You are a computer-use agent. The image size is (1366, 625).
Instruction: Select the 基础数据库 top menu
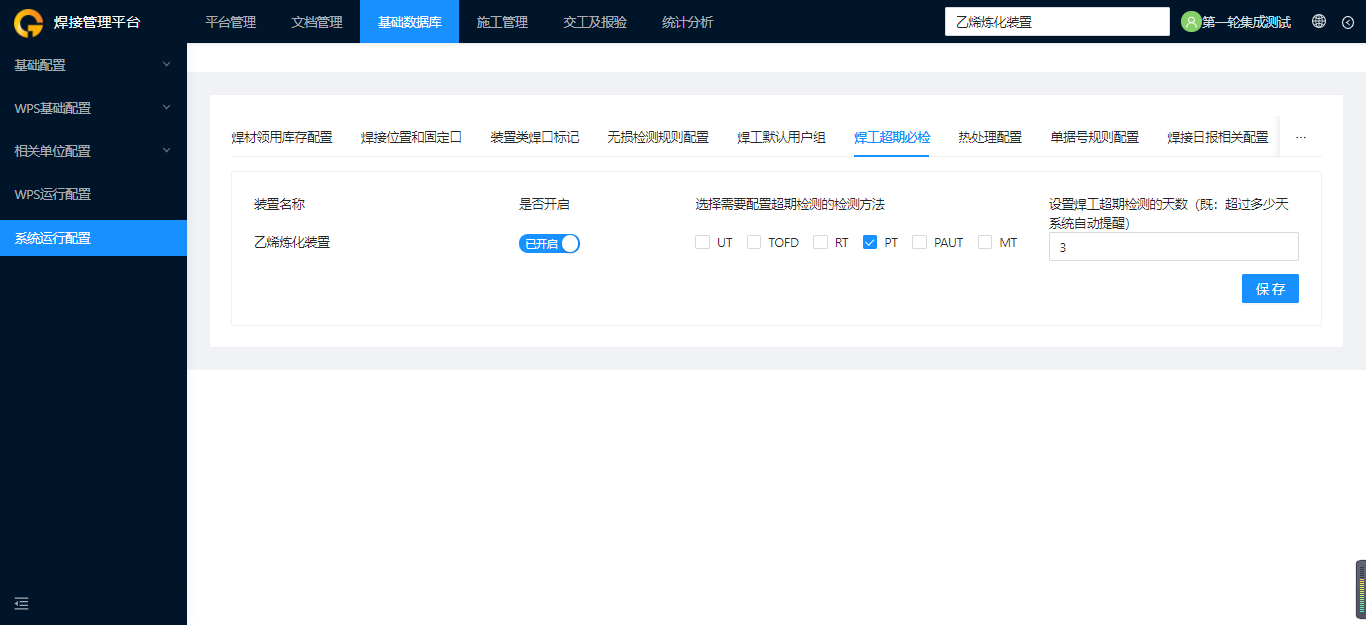point(410,22)
